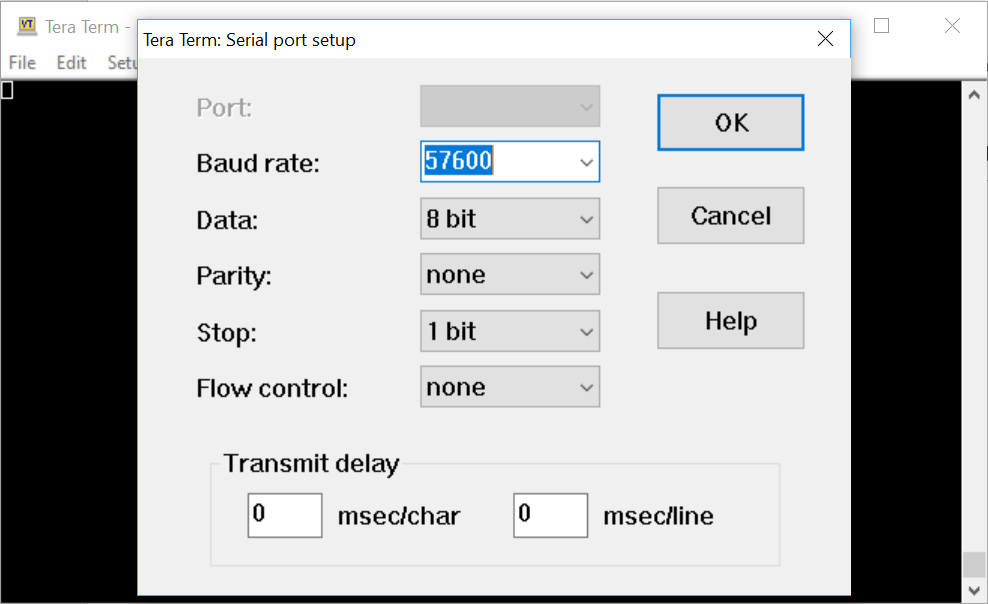Expand the Baud rate dropdown arrow
This screenshot has width=988, height=604.
tap(586, 162)
